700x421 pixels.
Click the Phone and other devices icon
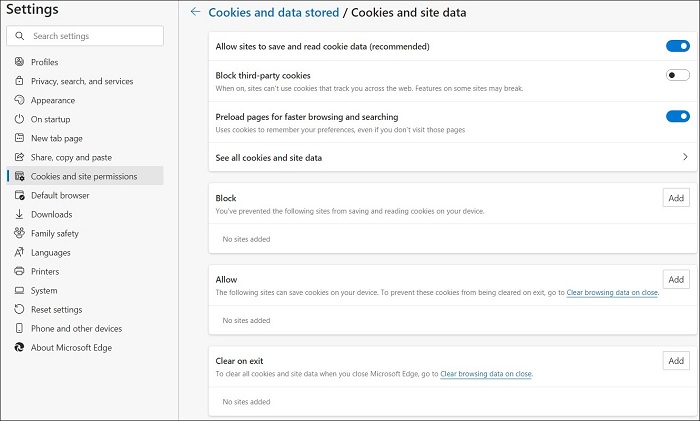(x=19, y=328)
